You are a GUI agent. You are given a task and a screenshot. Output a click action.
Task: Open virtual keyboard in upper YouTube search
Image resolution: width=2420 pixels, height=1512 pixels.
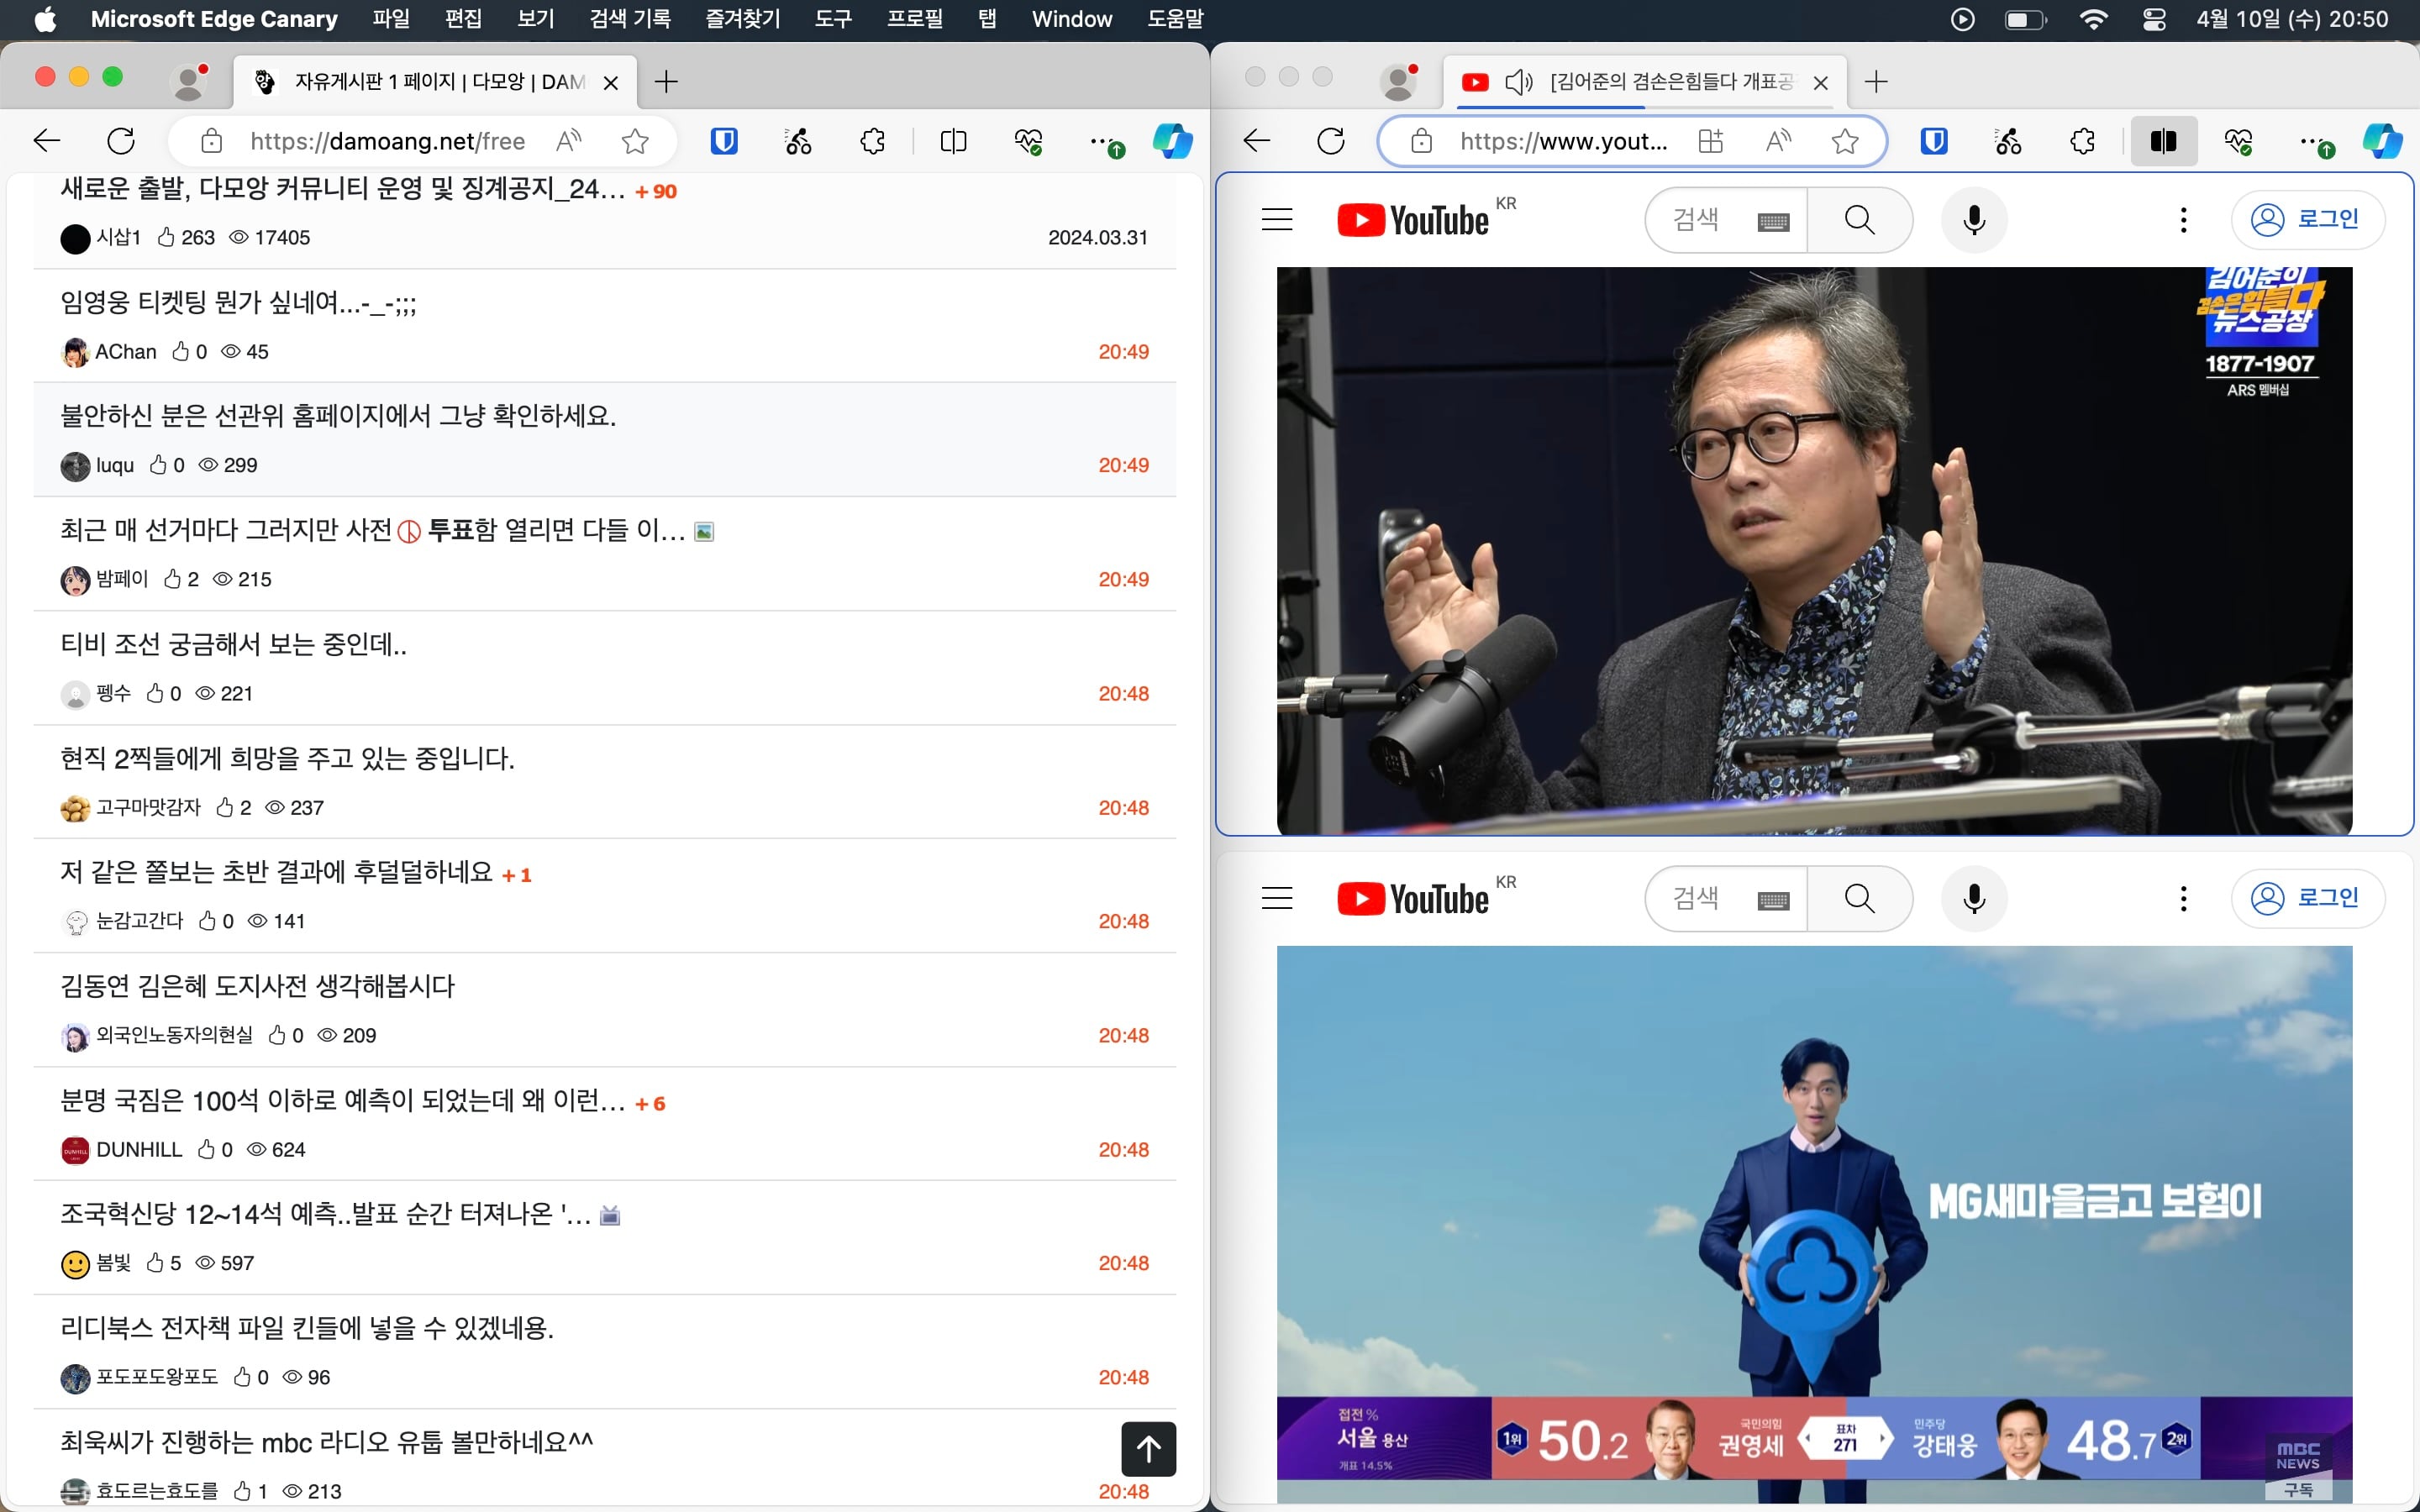(x=1773, y=222)
